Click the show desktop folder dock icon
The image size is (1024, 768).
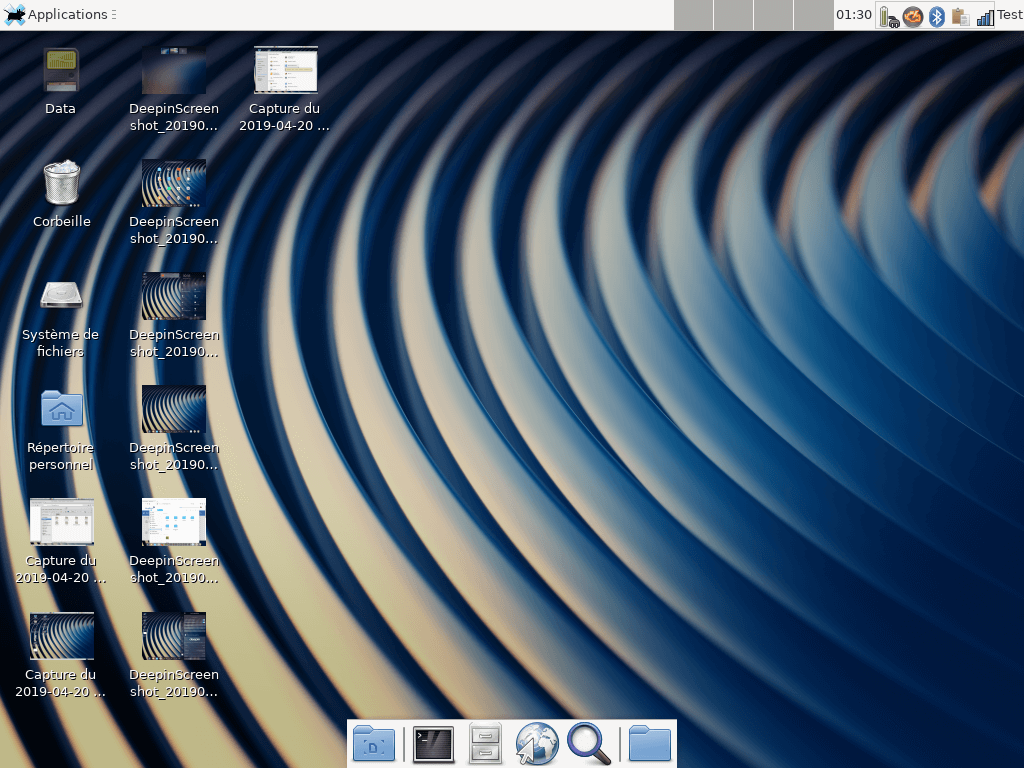374,743
